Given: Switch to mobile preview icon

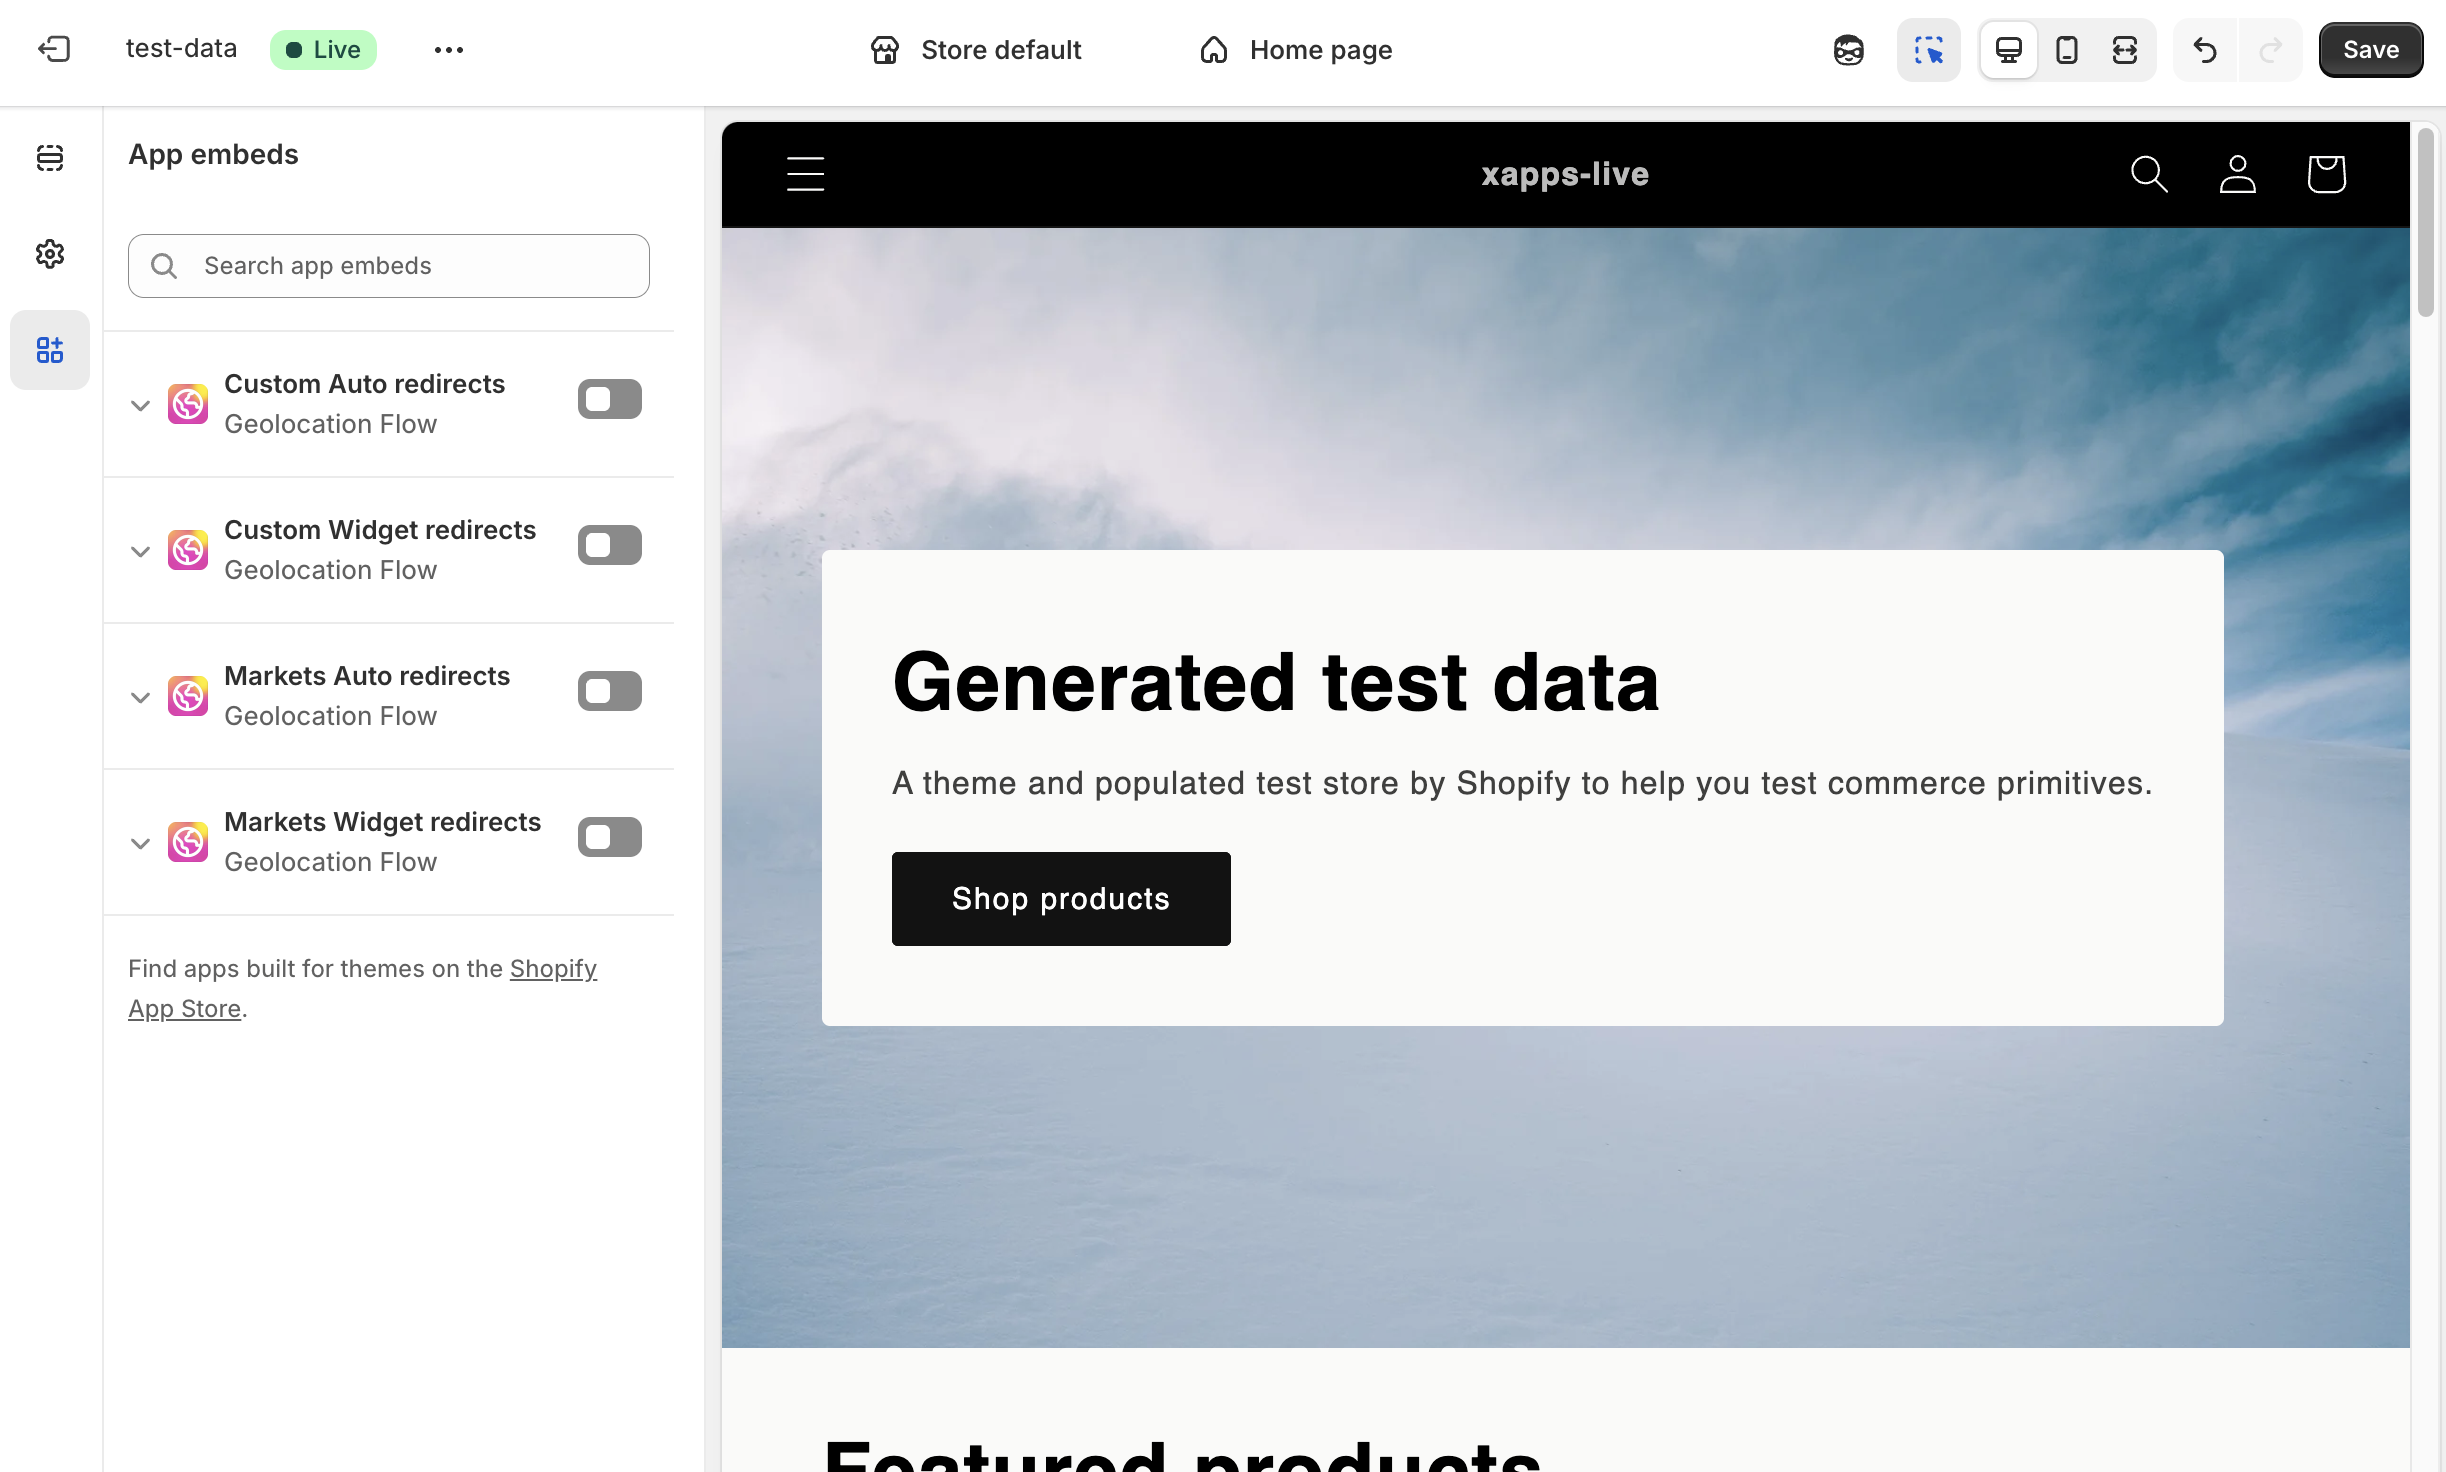Looking at the screenshot, I should (2067, 49).
